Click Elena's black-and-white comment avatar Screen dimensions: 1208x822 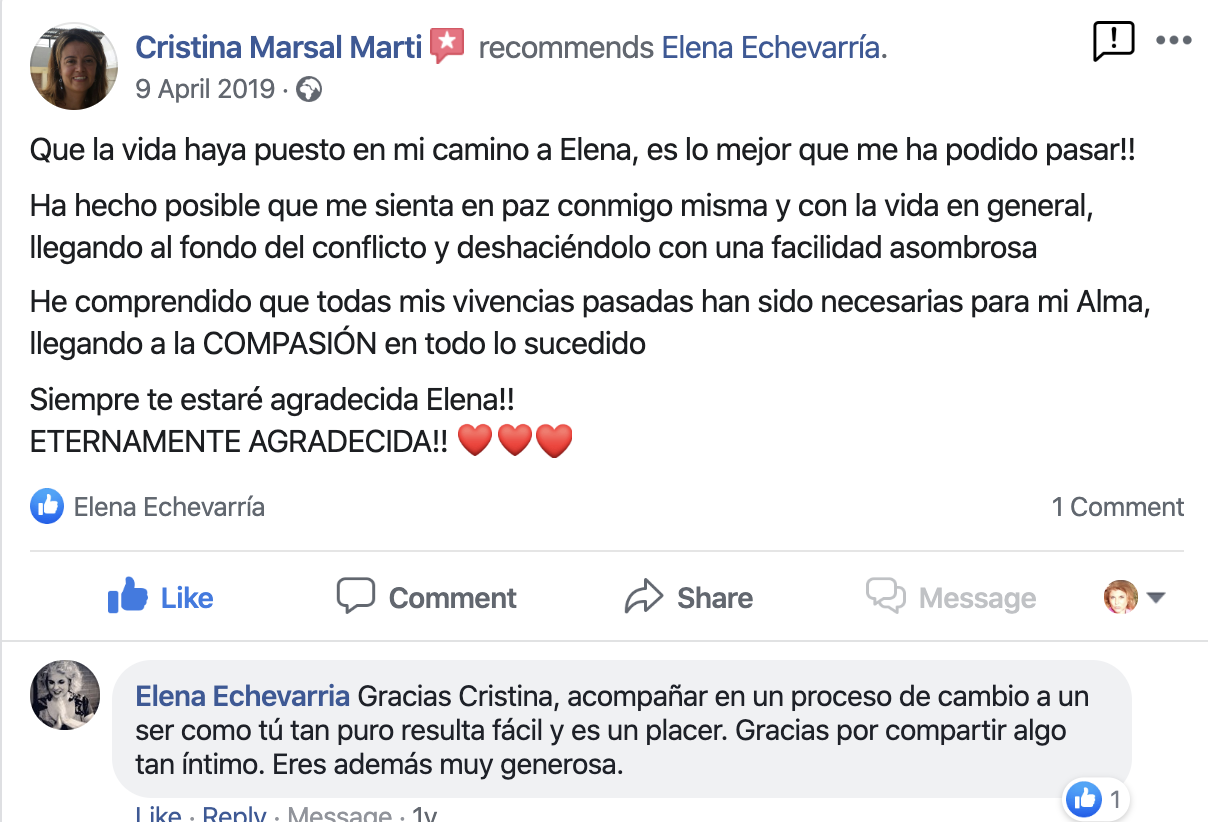coord(66,695)
